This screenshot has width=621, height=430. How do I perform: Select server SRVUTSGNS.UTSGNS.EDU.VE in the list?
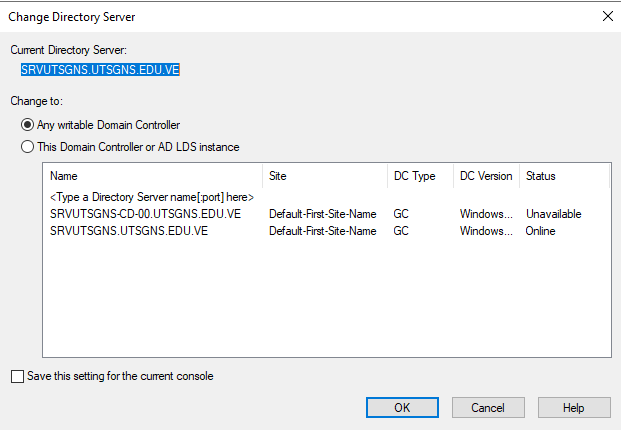point(129,231)
